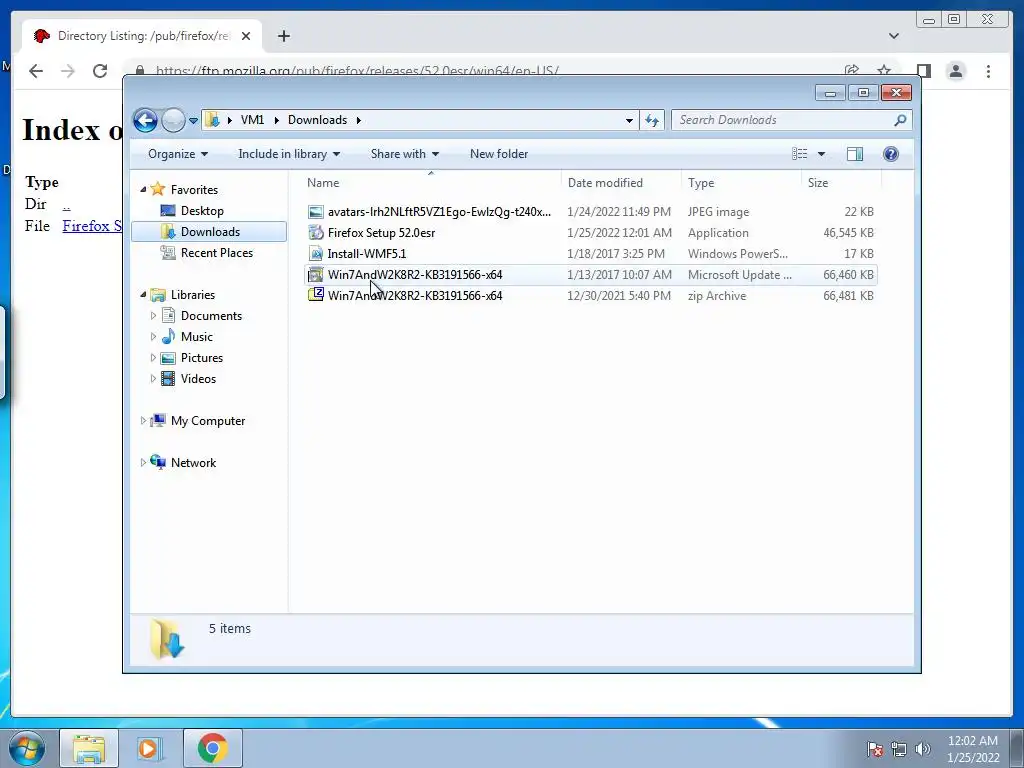Open Chrome profile avatar
The width and height of the screenshot is (1024, 768).
pos(956,71)
